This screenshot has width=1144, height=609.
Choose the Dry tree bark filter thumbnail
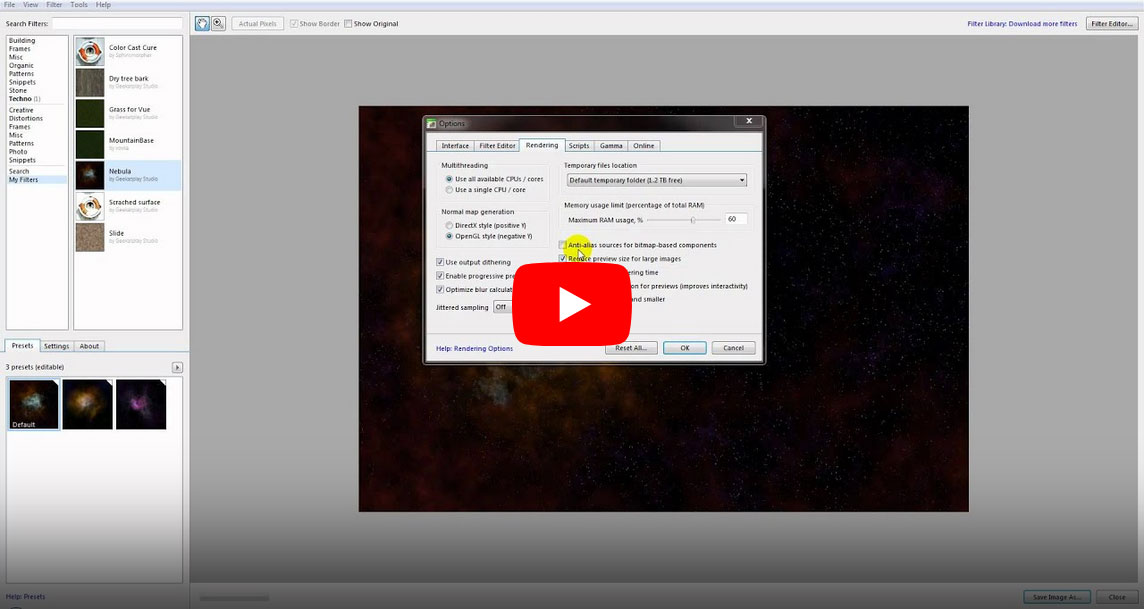90,82
